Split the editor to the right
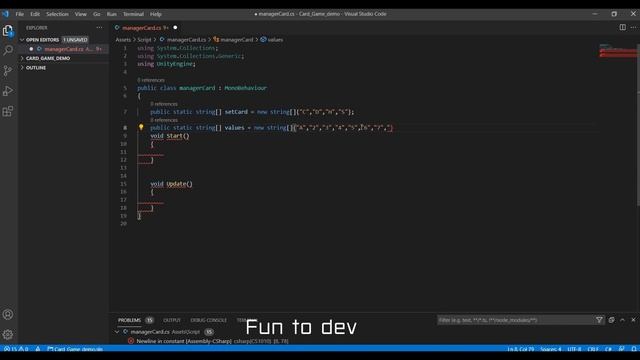The image size is (640, 360). tap(622, 27)
